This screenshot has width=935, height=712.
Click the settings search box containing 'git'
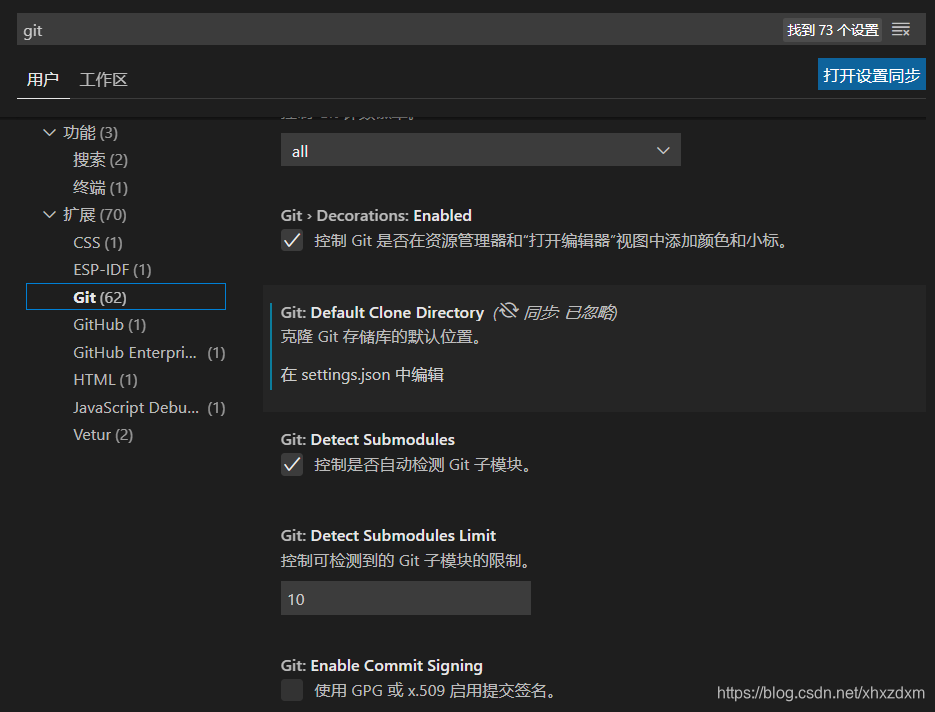(400, 30)
